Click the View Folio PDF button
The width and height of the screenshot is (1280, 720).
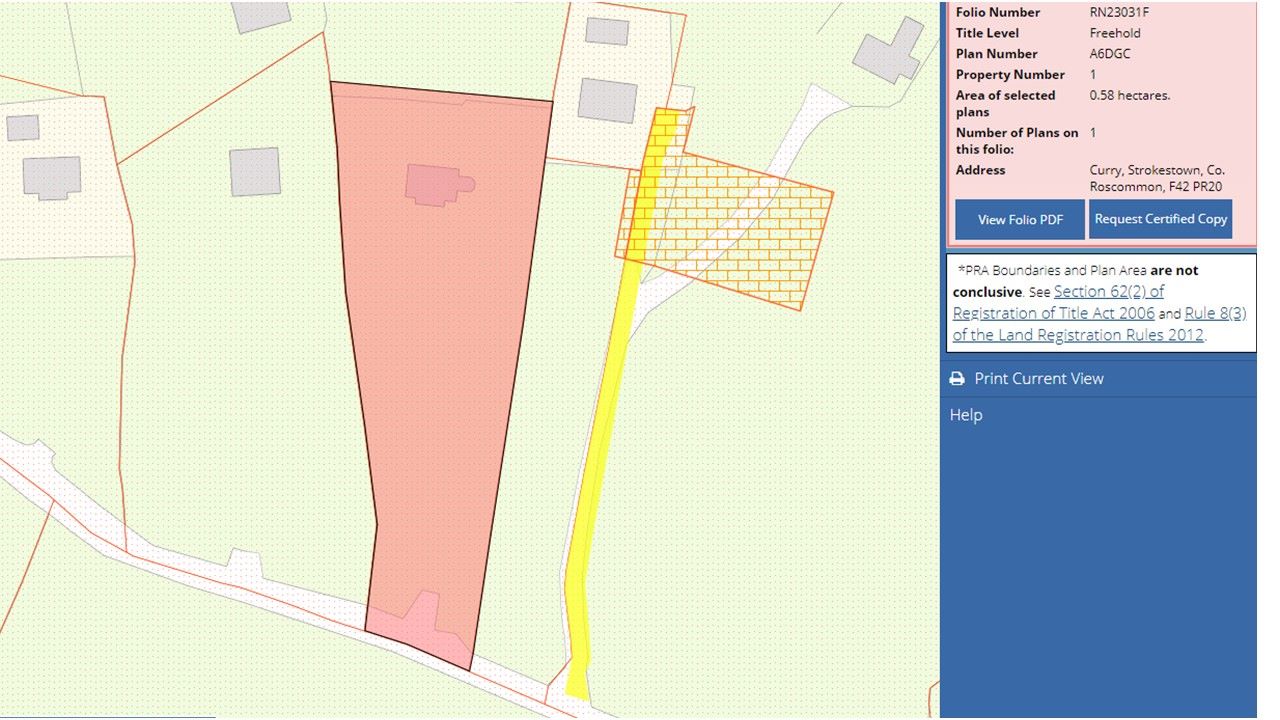pos(1019,220)
